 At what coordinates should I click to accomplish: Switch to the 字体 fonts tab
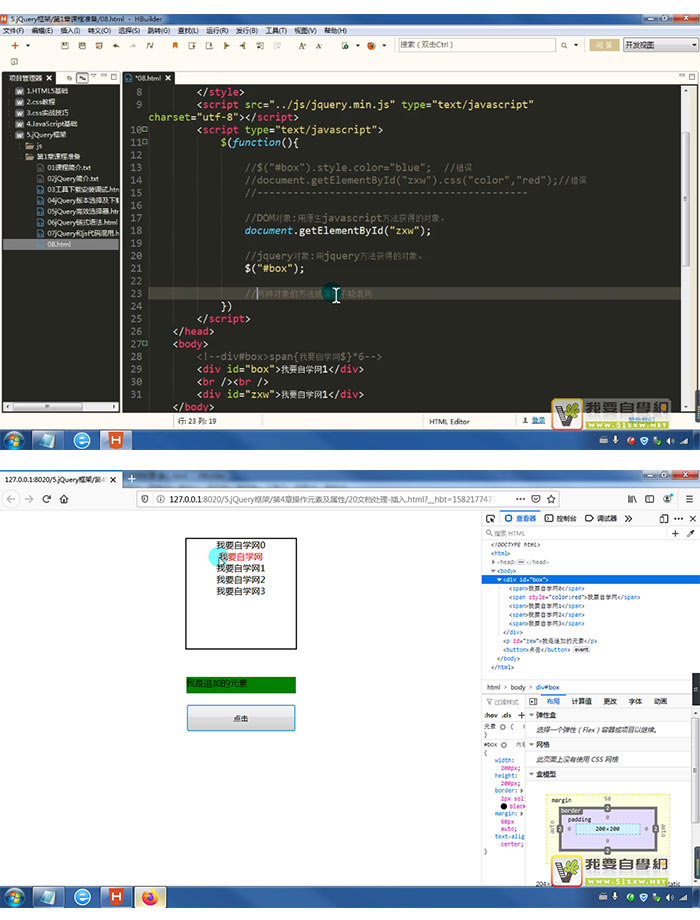click(x=635, y=702)
